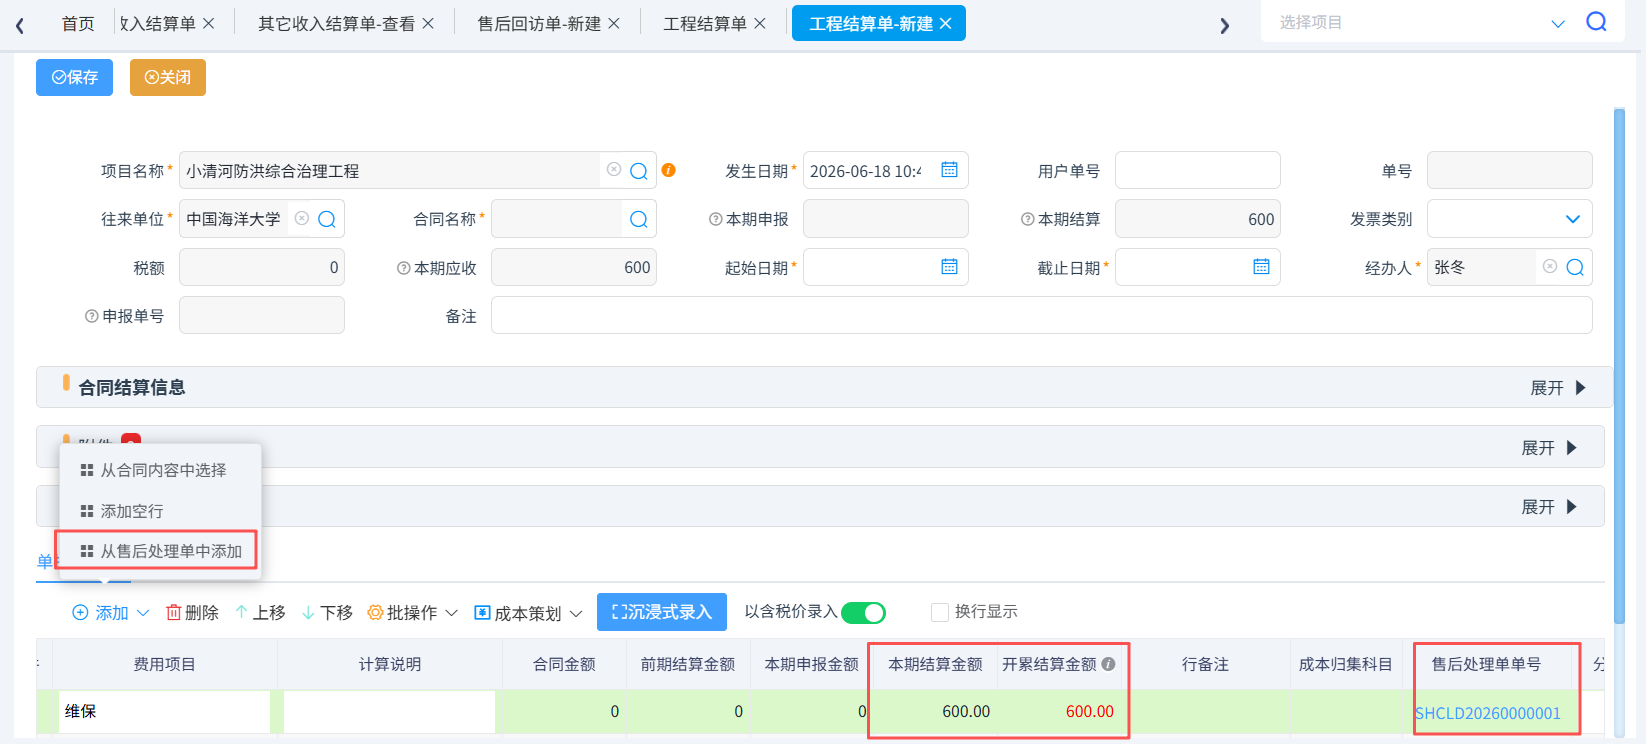The image size is (1646, 744).
Task: Open the 往来单位 lookup search icon
Action: click(x=327, y=219)
